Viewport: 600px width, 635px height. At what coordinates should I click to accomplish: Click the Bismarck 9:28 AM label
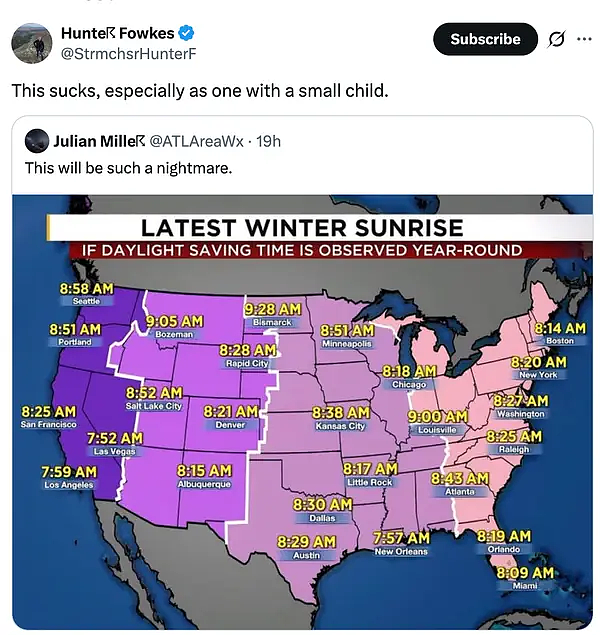pos(272,315)
